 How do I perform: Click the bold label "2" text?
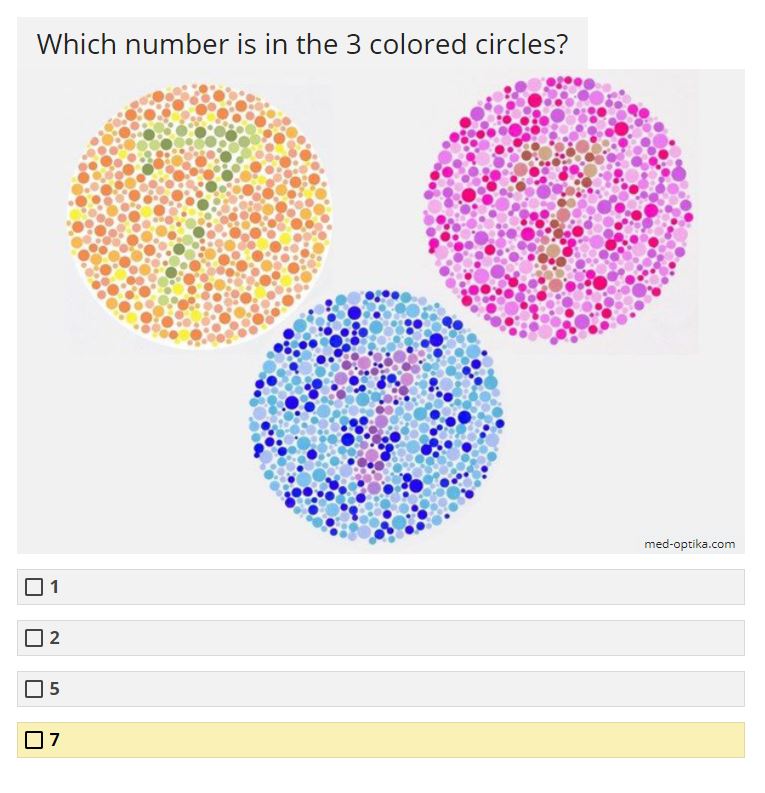[55, 638]
